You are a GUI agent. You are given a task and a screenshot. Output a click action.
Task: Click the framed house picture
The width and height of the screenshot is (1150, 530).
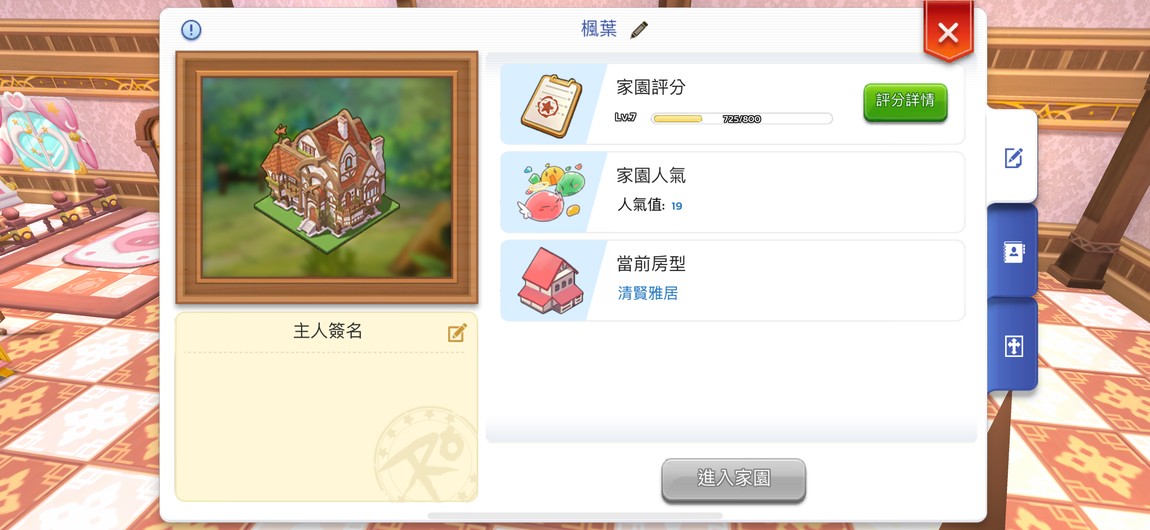click(x=326, y=177)
